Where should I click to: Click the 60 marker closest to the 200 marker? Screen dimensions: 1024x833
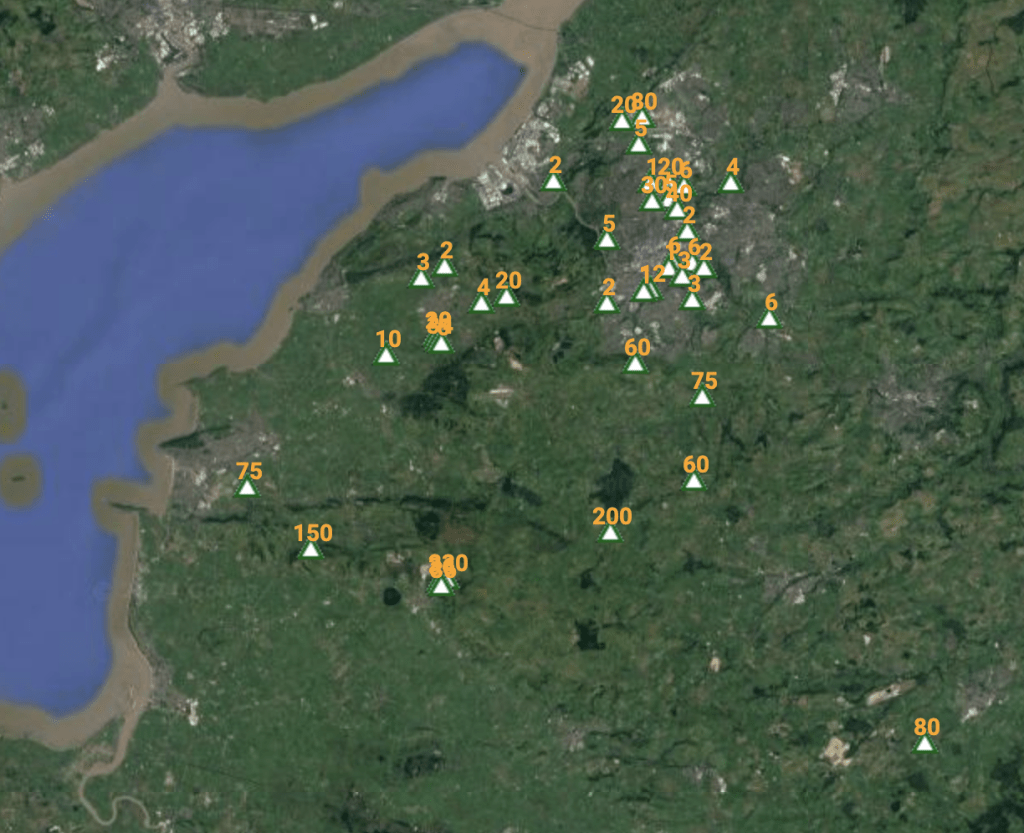694,481
